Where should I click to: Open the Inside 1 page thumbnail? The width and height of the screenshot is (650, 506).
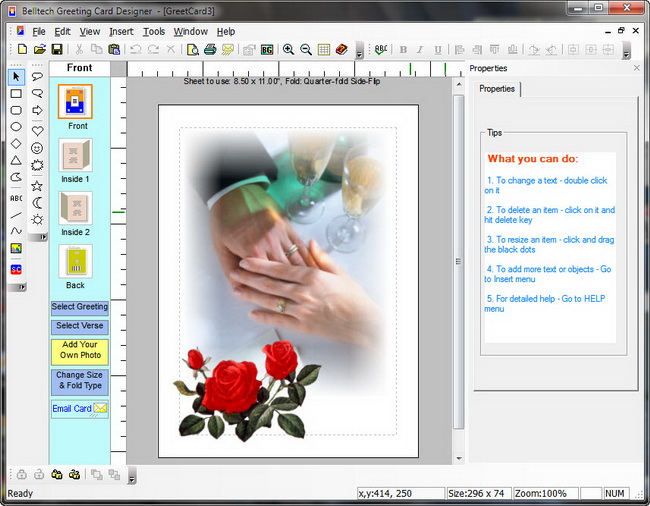click(75, 161)
